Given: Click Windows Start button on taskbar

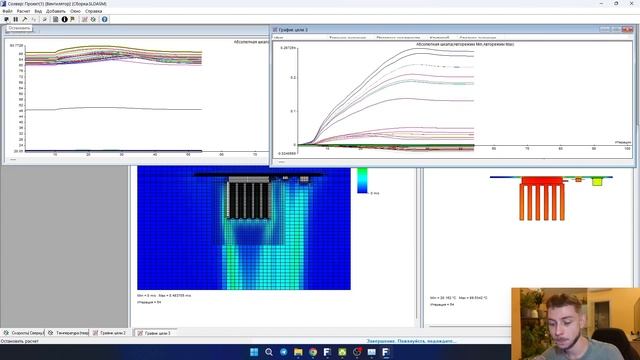Looking at the screenshot, I should [x=254, y=352].
